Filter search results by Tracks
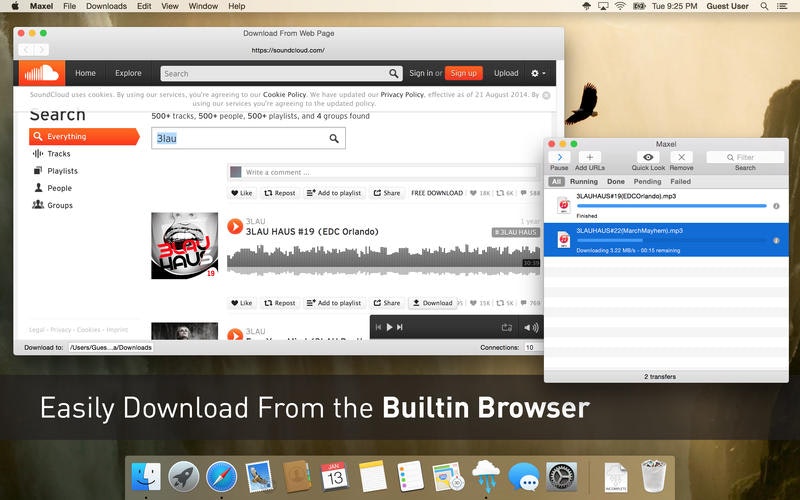 click(x=52, y=154)
